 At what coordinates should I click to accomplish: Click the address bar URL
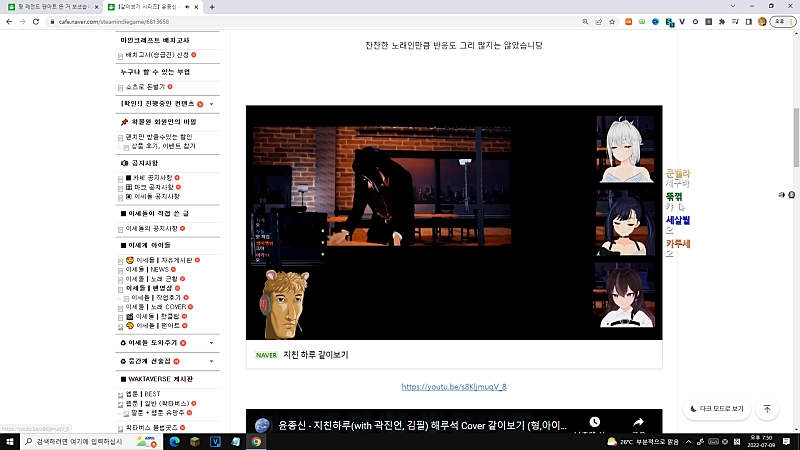(113, 22)
